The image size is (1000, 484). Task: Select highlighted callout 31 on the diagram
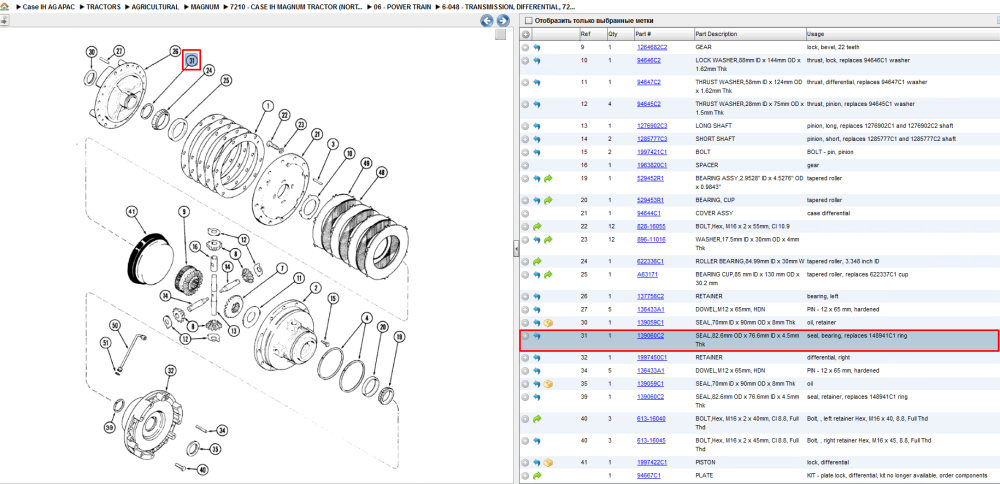[192, 61]
